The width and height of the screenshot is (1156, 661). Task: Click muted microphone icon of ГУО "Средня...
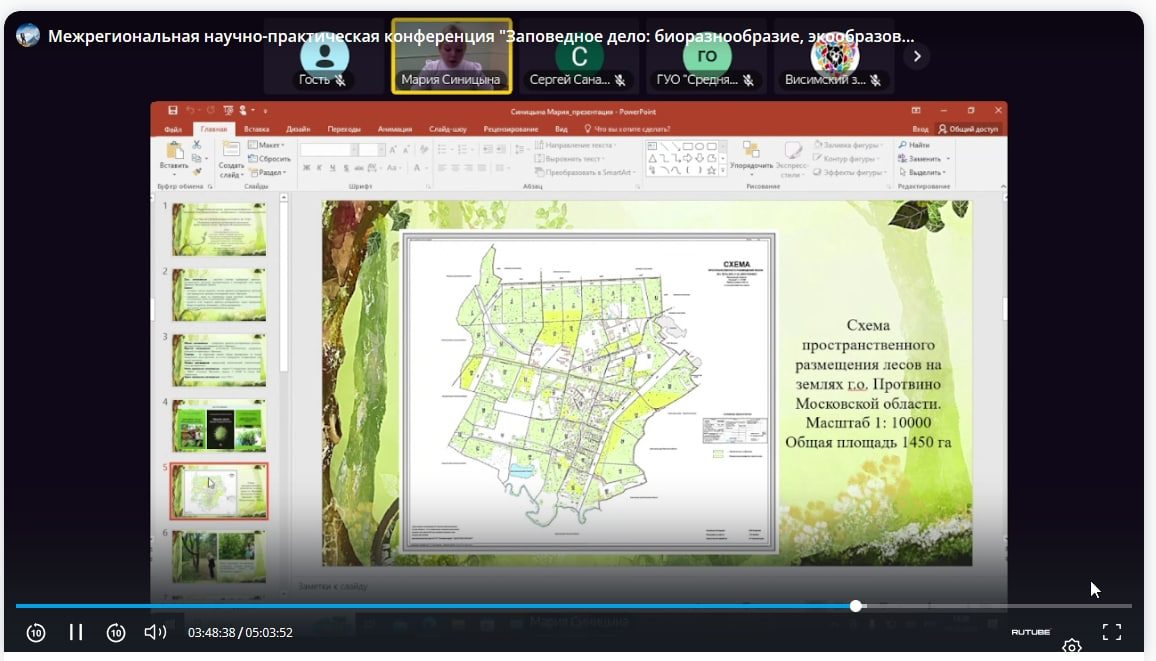[x=748, y=80]
